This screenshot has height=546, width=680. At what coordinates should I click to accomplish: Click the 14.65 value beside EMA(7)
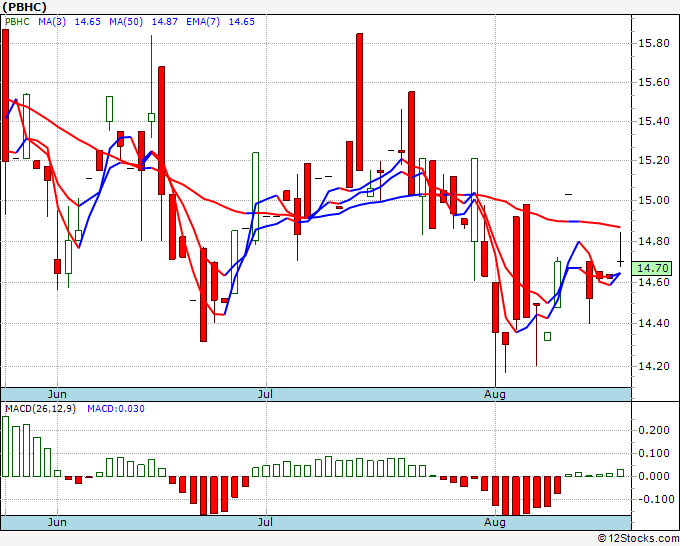pos(242,22)
